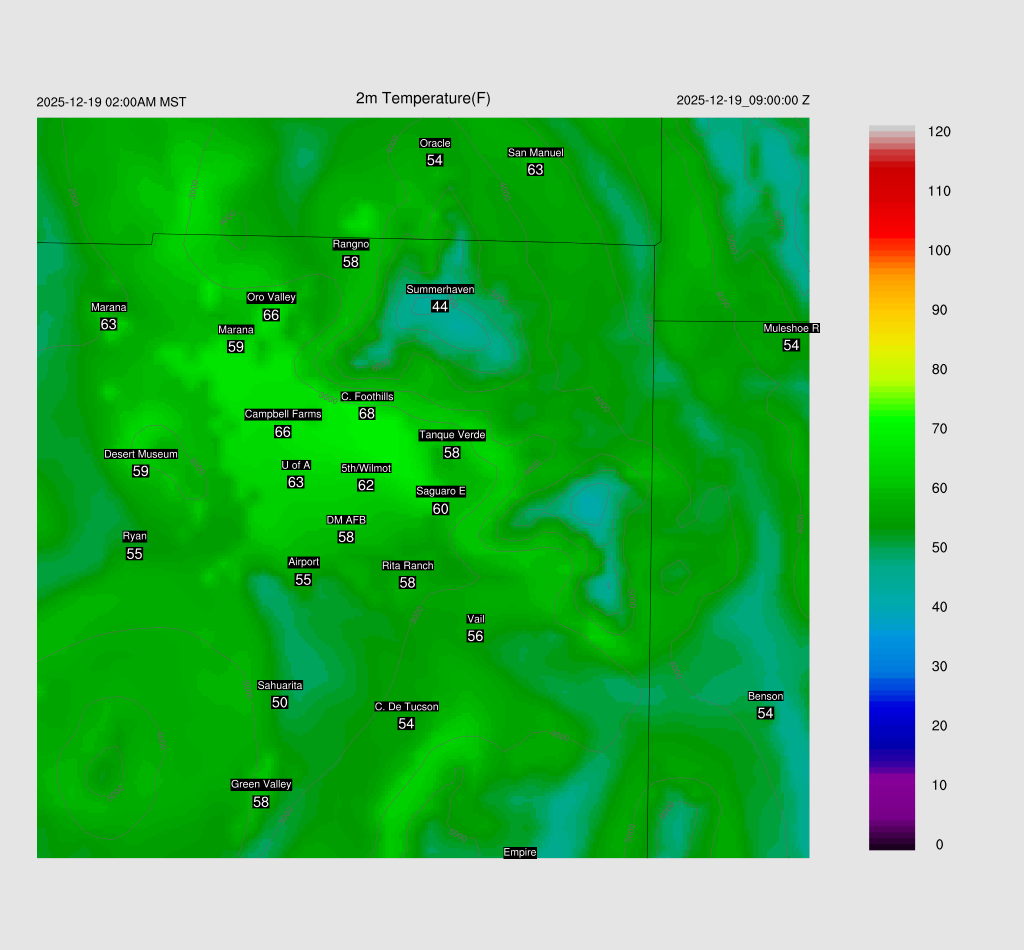
Task: Select the 44 reading under Summerhaven
Action: click(x=440, y=306)
